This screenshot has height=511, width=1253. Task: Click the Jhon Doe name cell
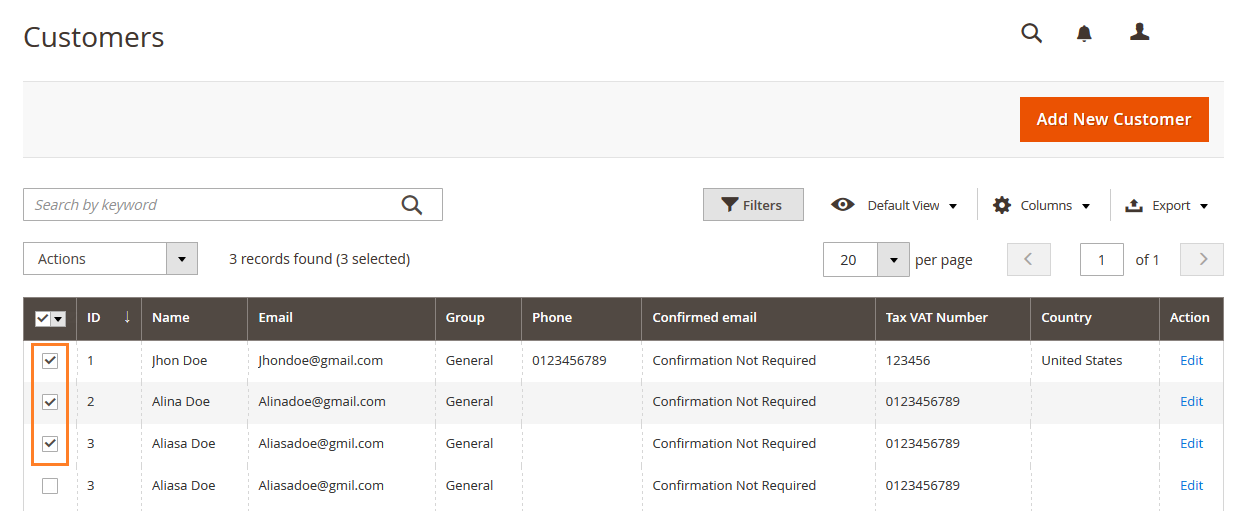coord(180,360)
